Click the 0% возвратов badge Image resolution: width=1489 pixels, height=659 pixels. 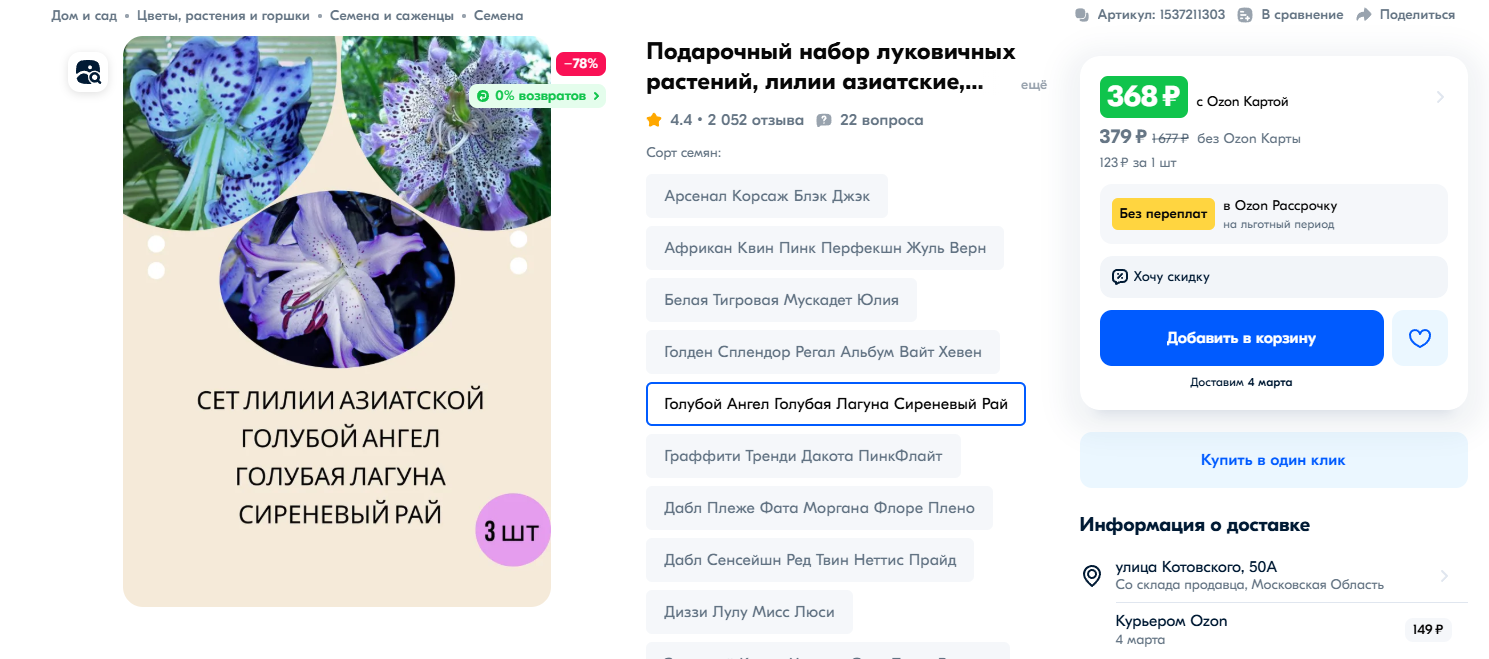point(537,96)
